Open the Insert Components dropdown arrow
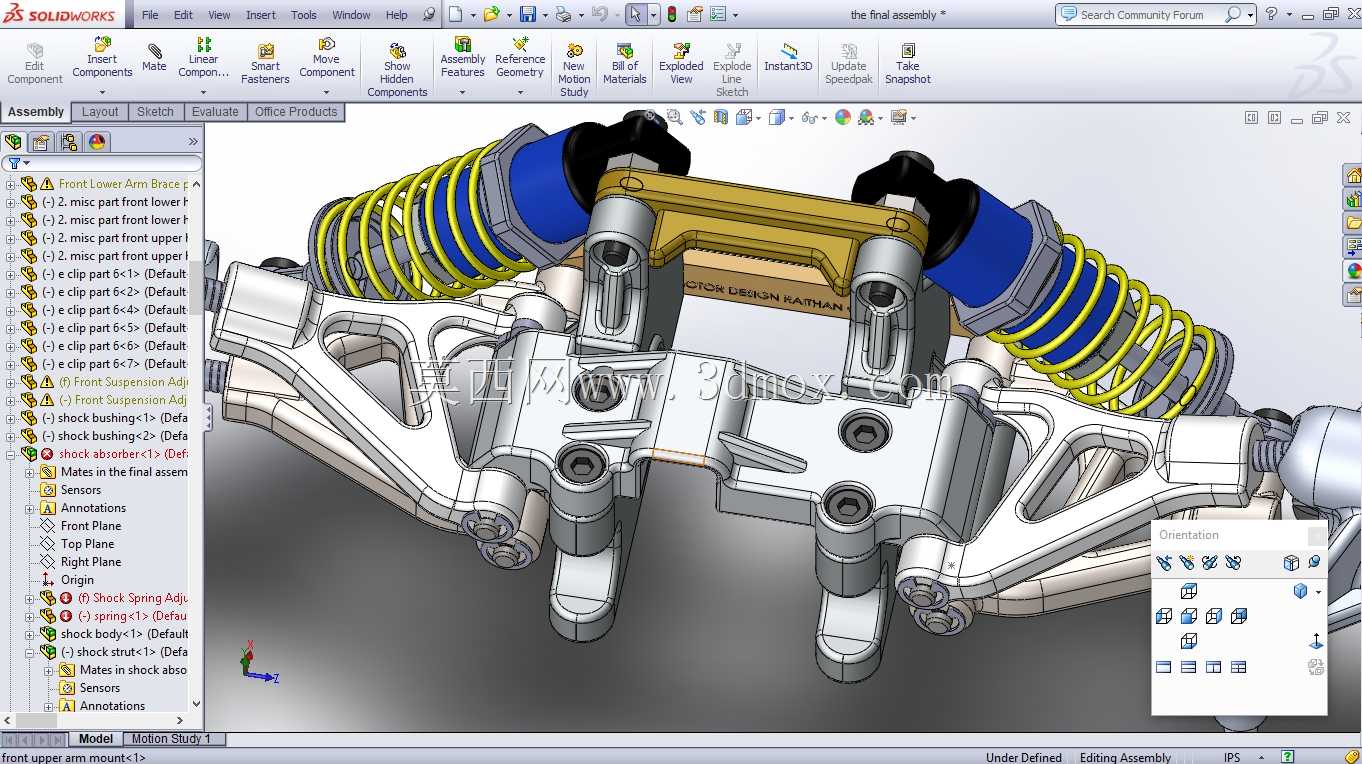The height and width of the screenshot is (764, 1362). pos(102,93)
